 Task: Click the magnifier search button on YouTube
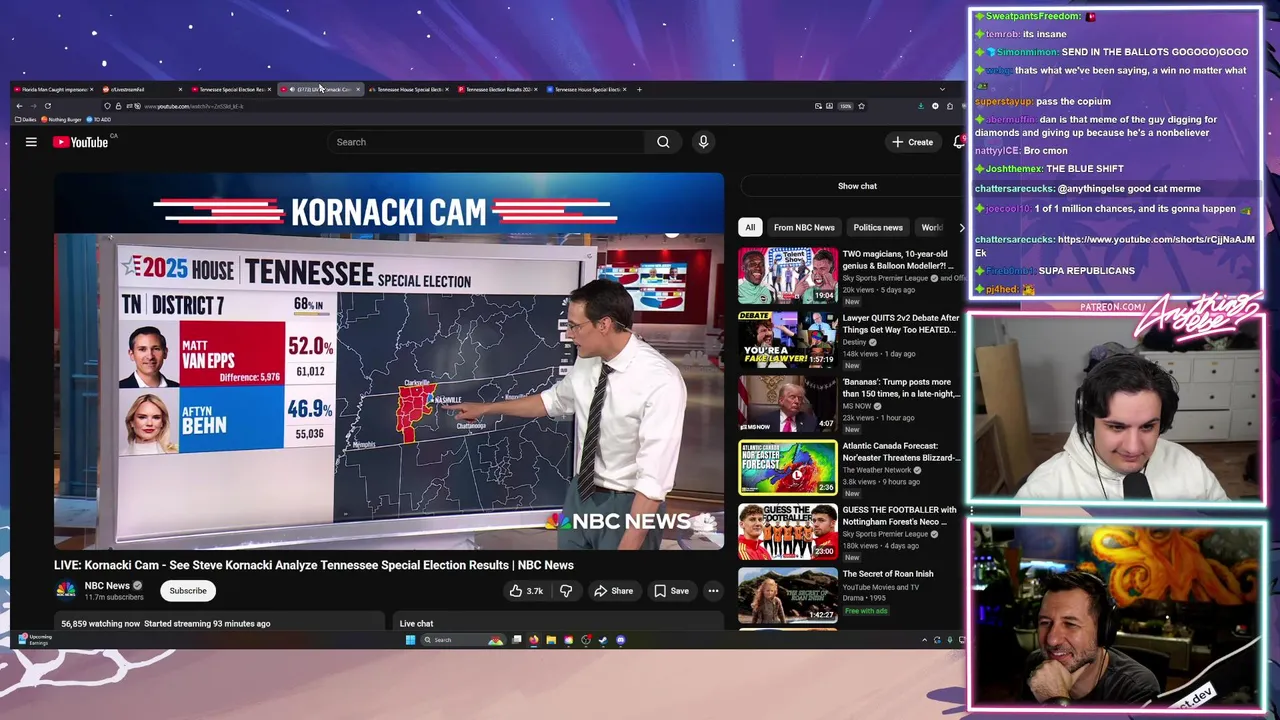663,142
